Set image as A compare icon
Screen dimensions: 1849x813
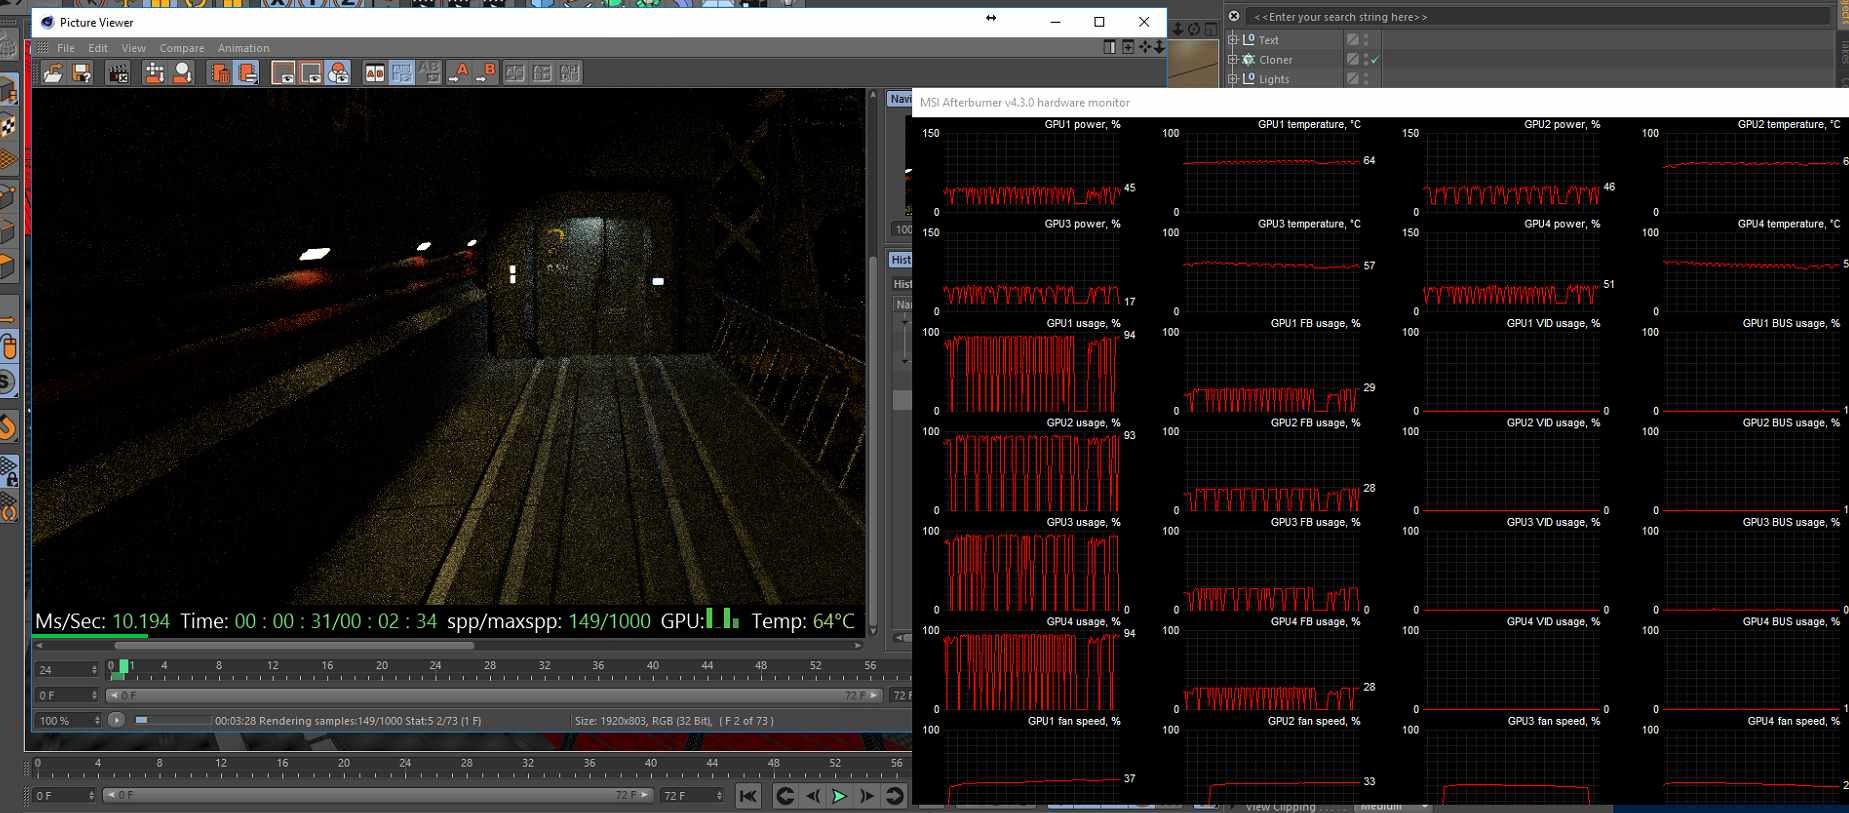(459, 73)
